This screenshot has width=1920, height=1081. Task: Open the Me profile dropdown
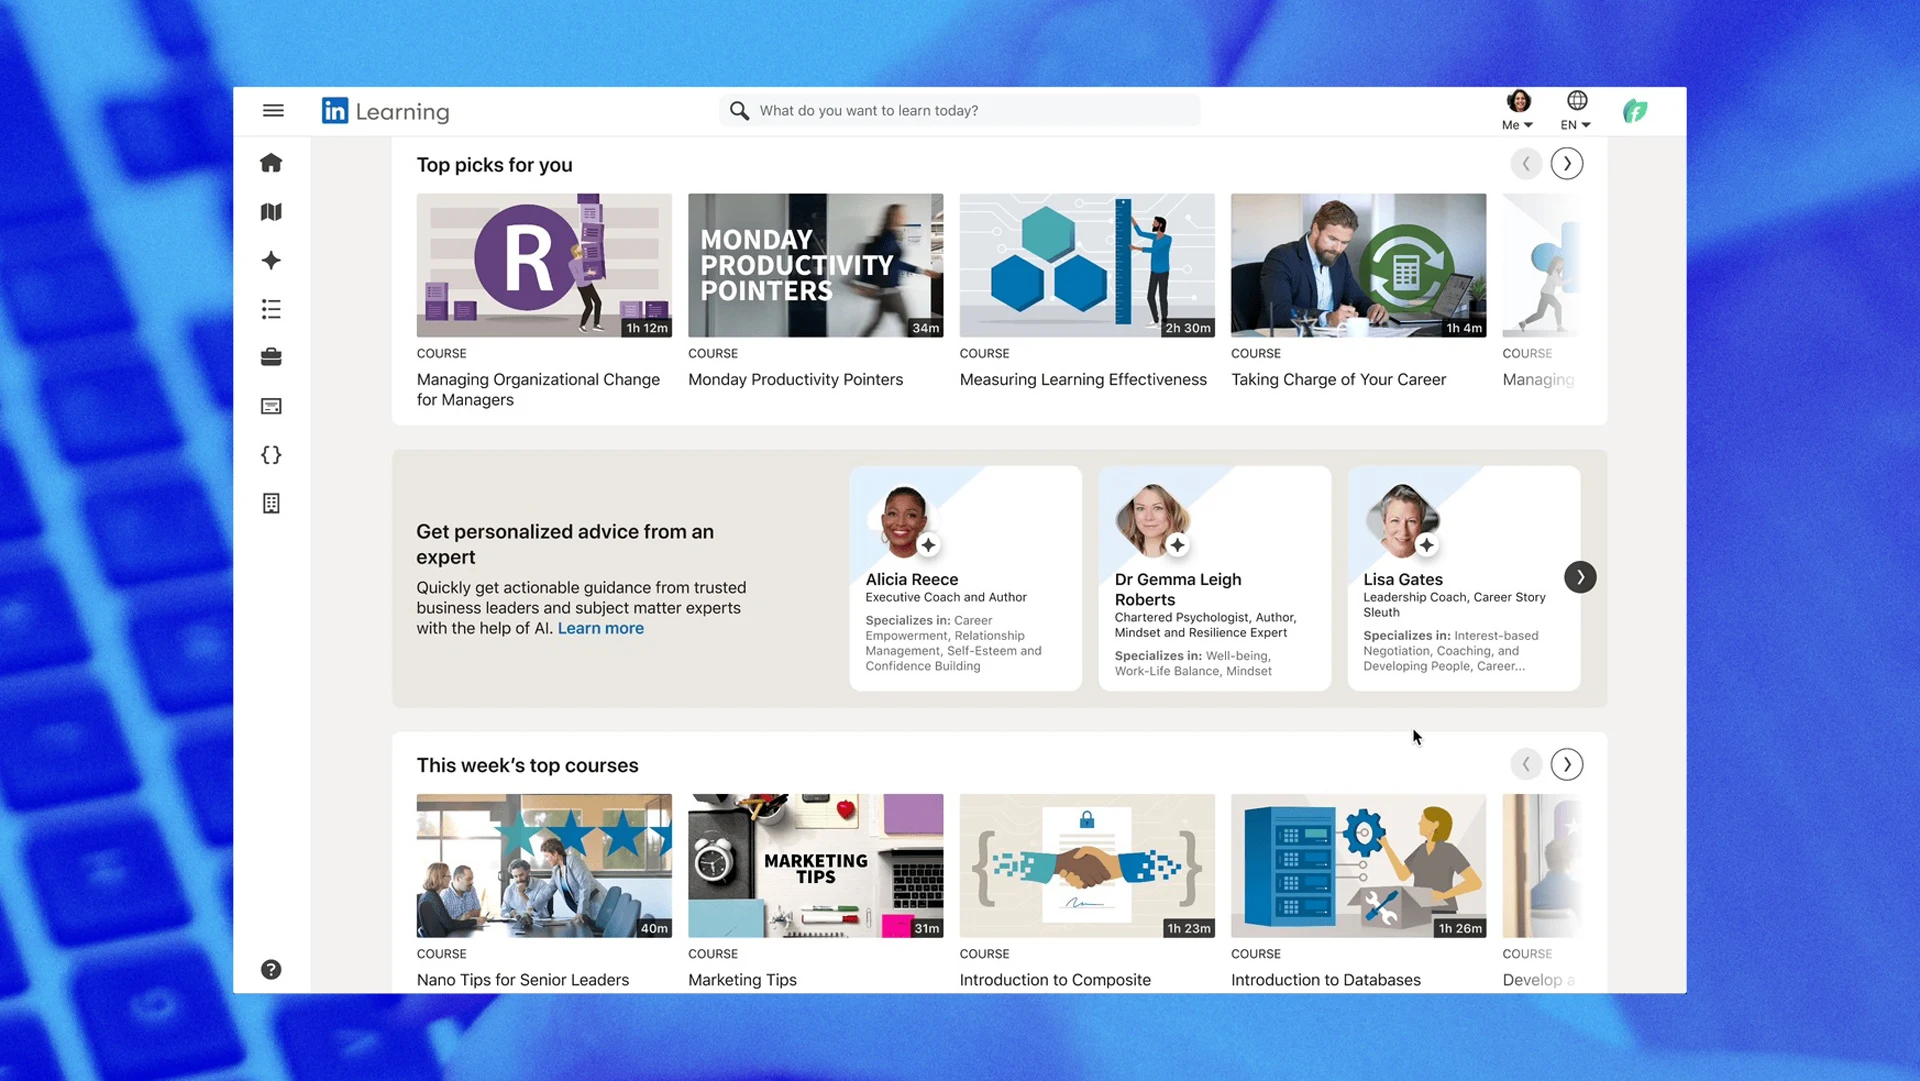click(1517, 110)
